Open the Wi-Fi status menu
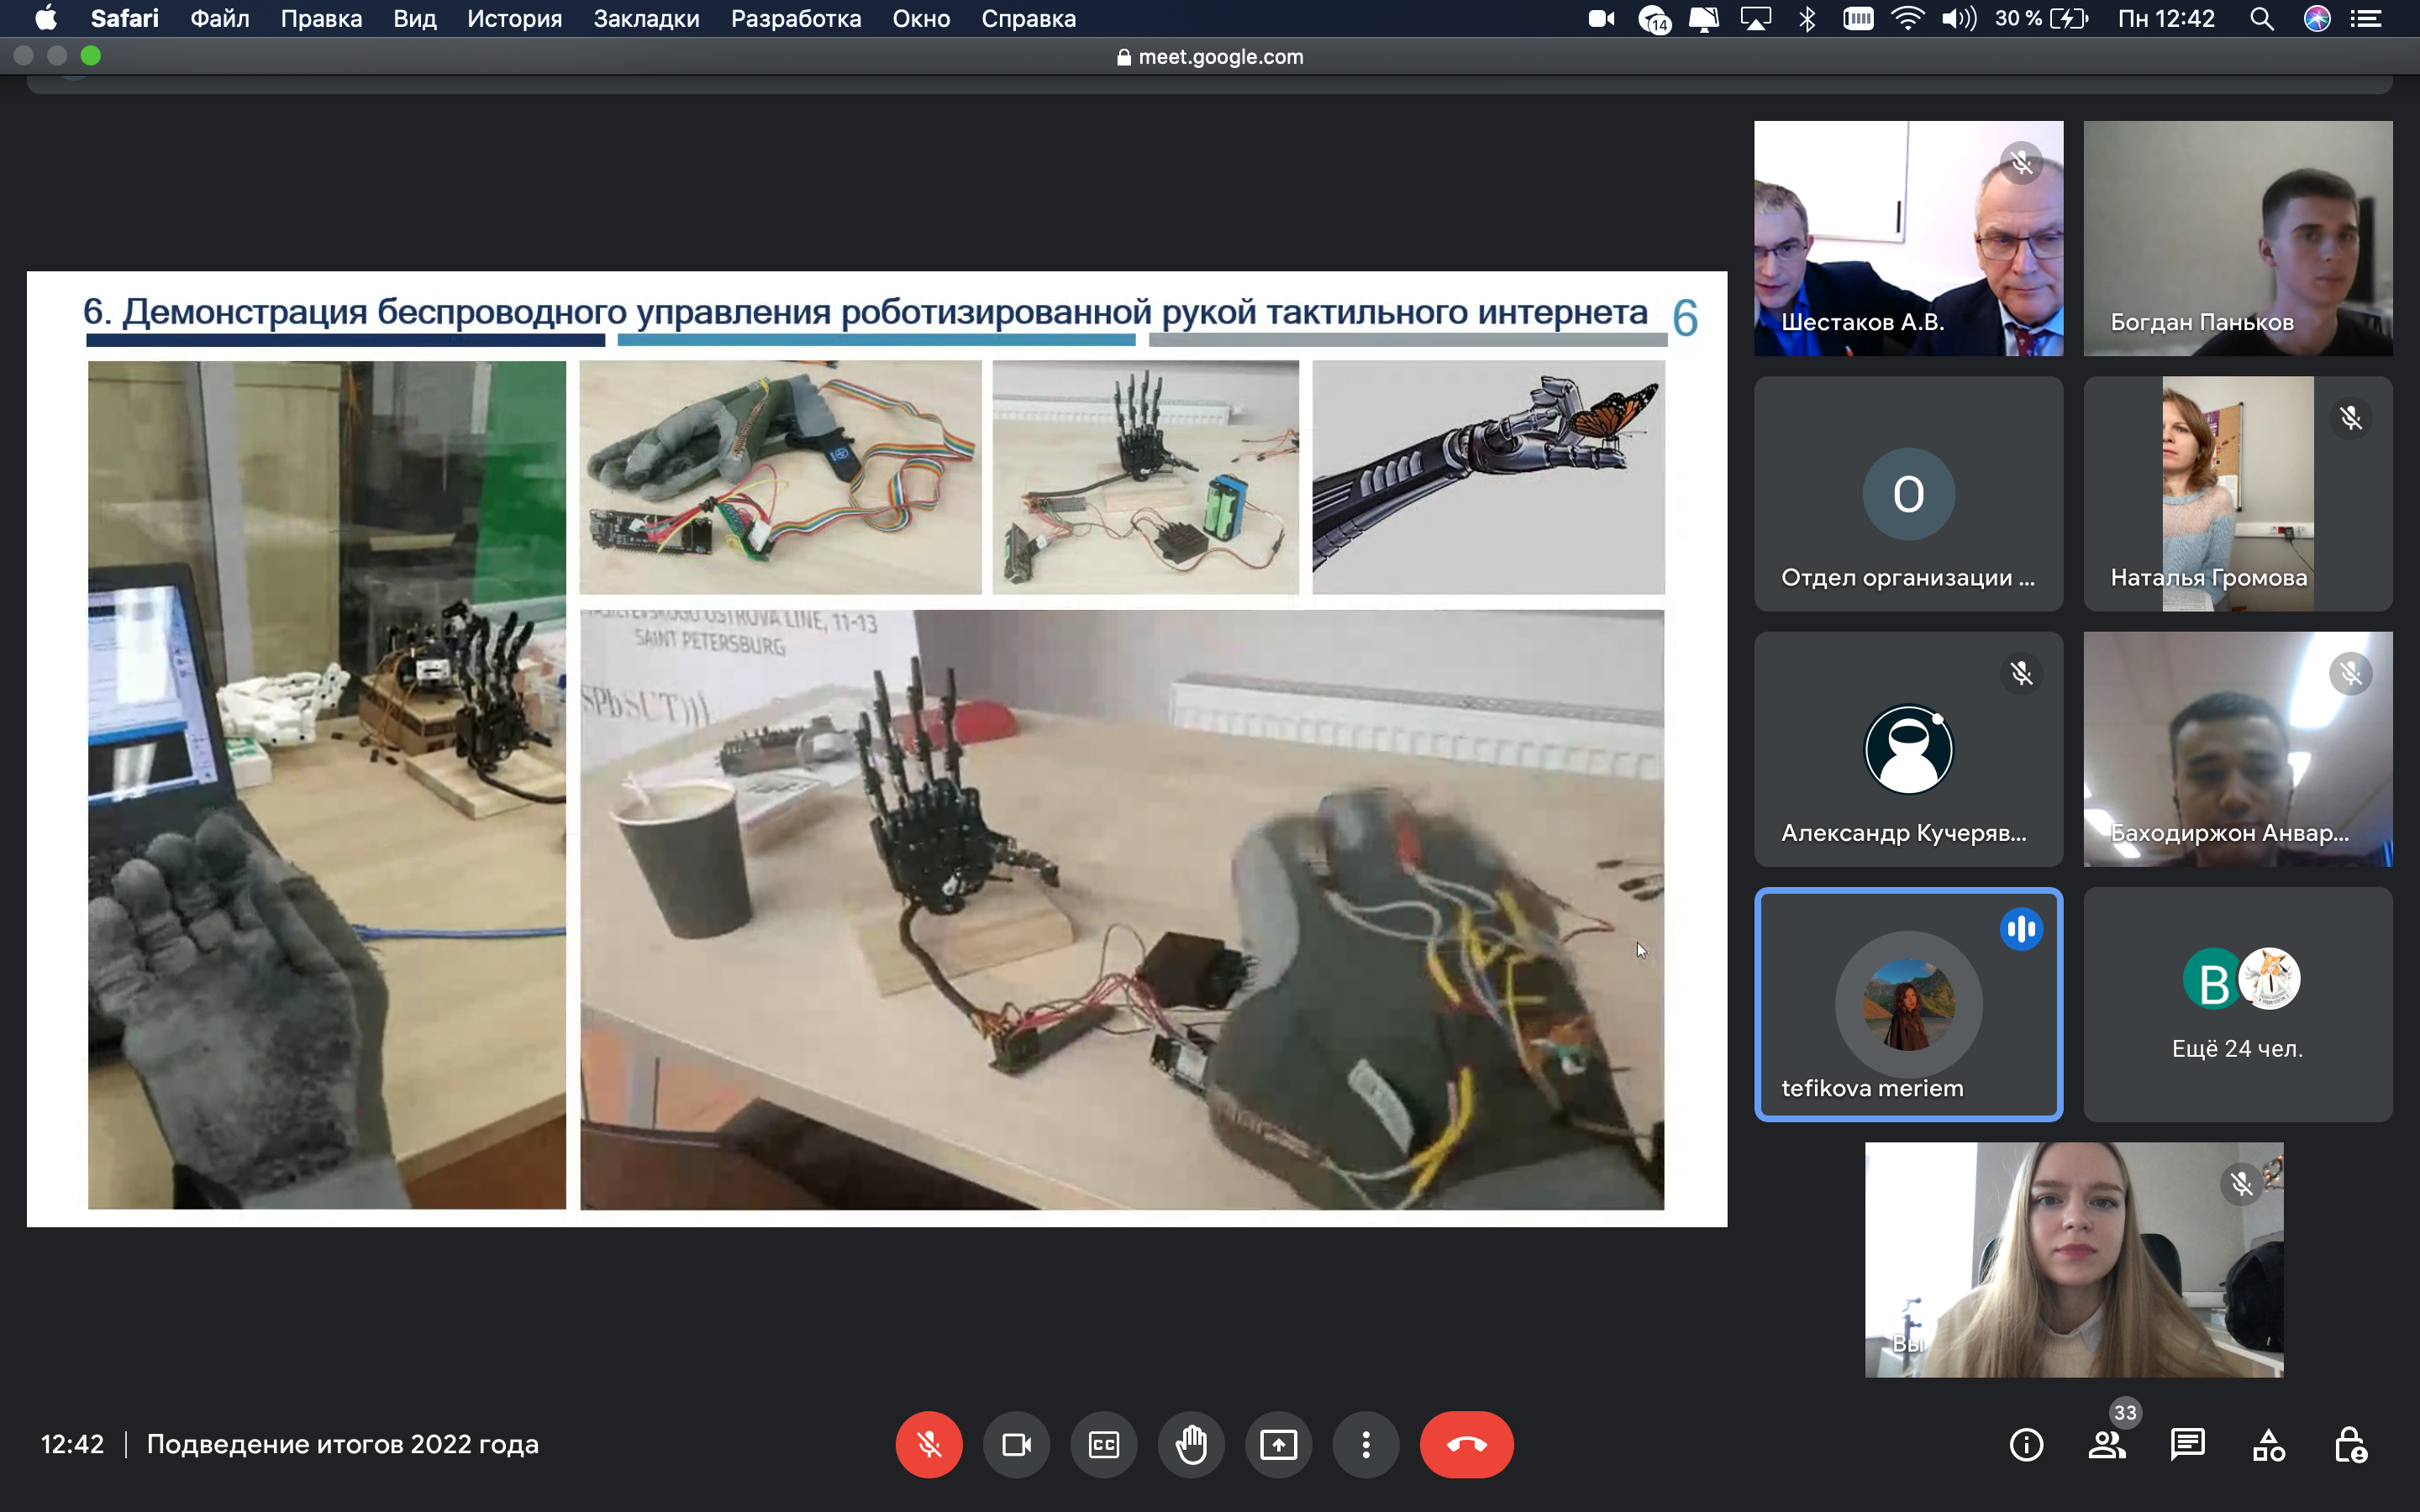Viewport: 2420px width, 1512px height. (1907, 19)
